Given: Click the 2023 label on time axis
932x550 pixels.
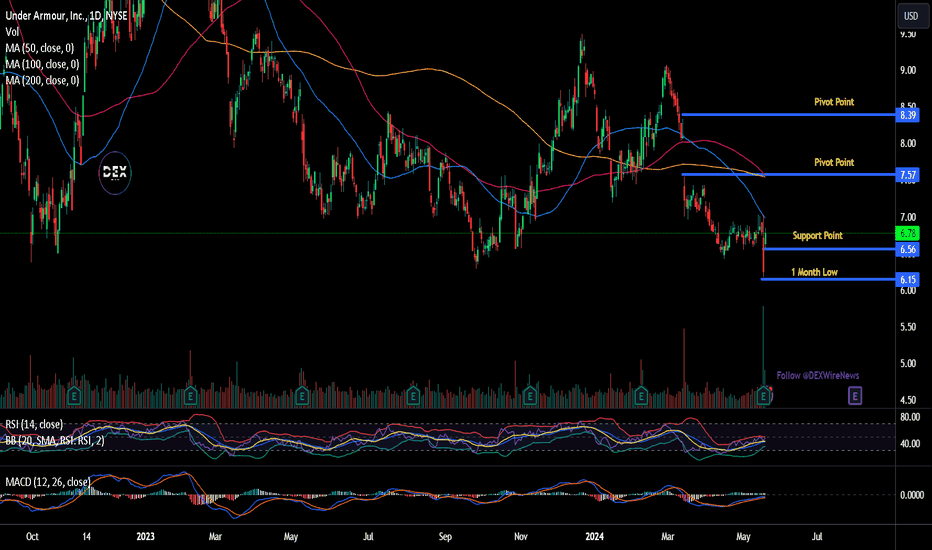Looking at the screenshot, I should 145,536.
